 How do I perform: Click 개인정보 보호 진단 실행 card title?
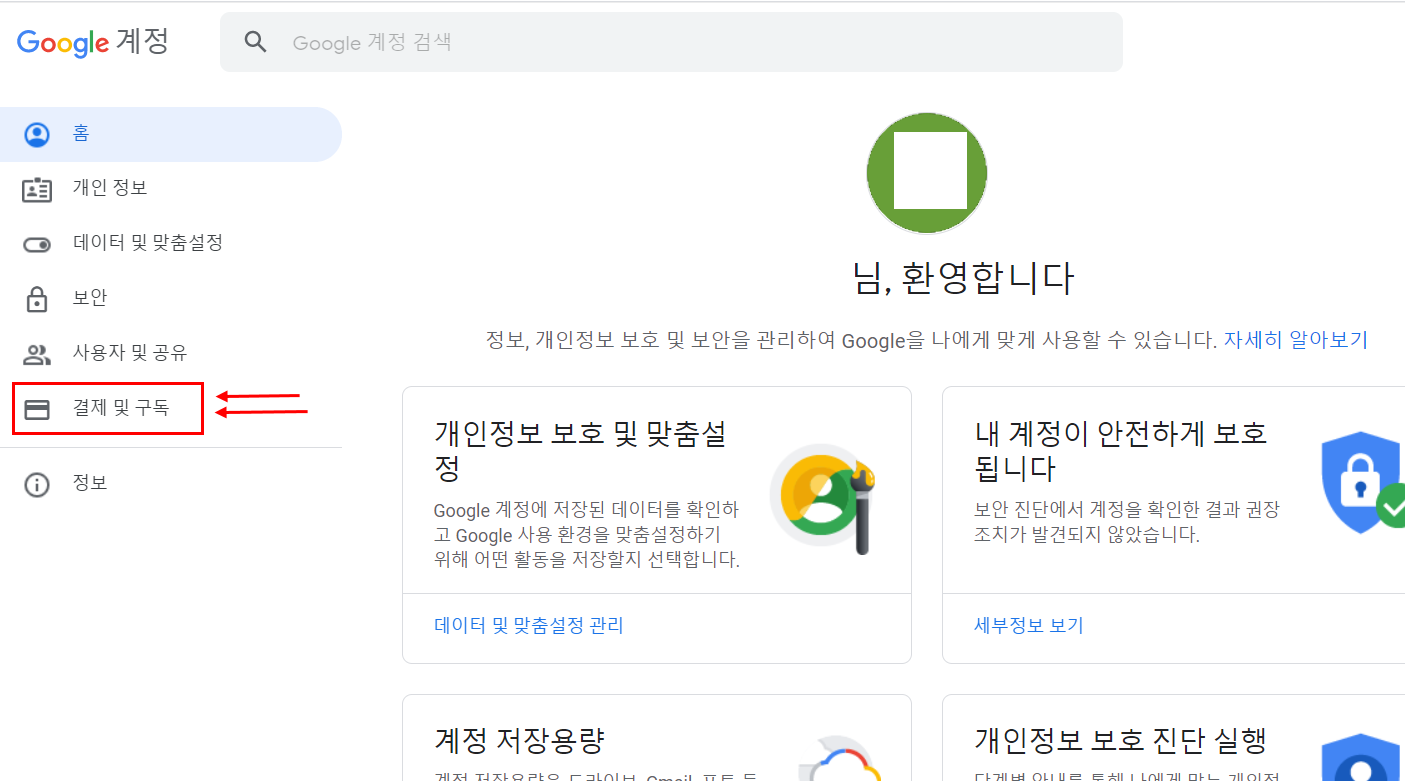point(1121,741)
